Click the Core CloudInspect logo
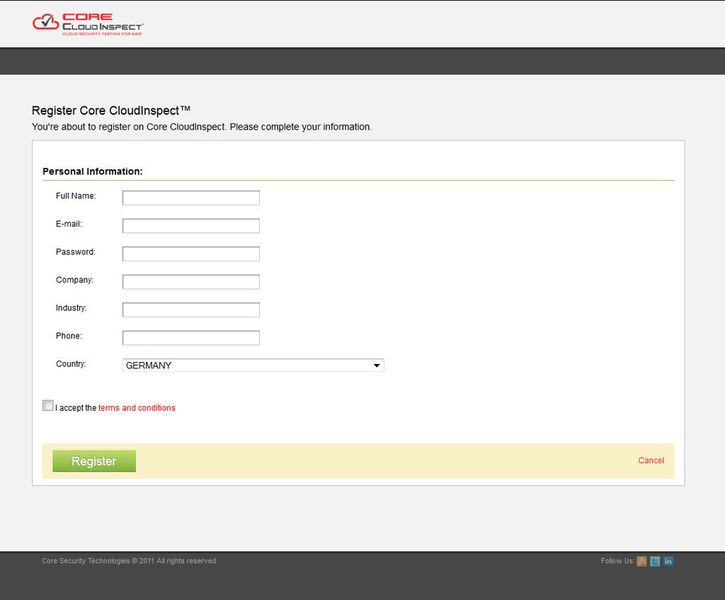725x600 pixels. [x=88, y=24]
